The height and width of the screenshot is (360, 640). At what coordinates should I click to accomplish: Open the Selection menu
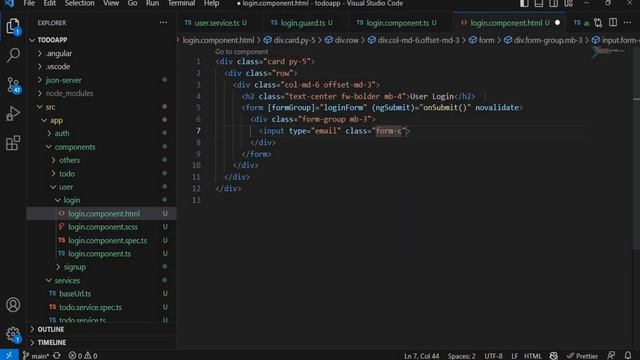coord(79,3)
